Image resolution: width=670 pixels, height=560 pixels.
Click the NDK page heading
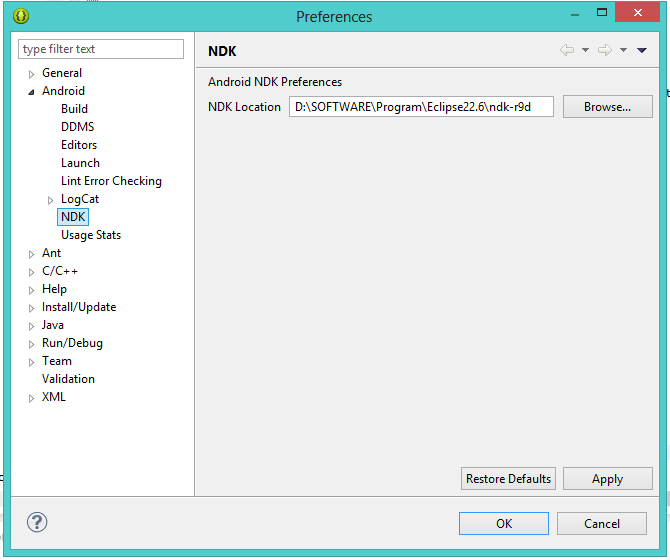click(222, 51)
